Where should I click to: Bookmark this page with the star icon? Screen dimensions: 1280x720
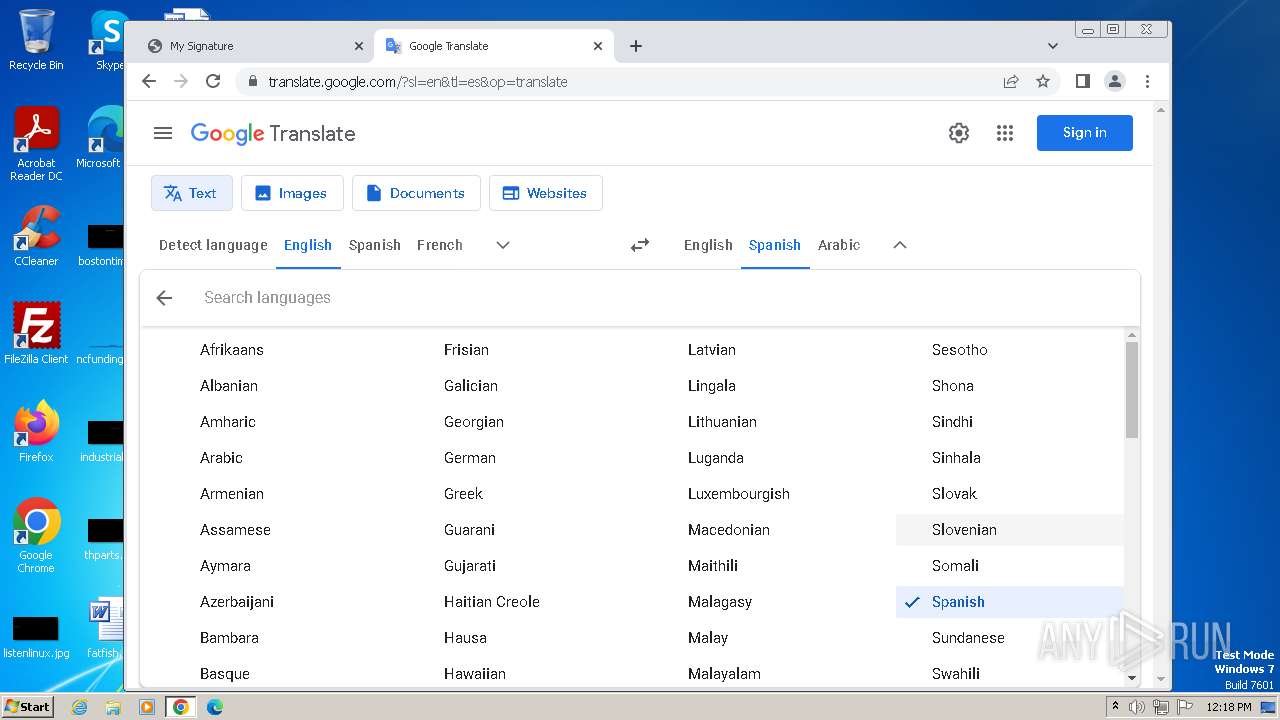(x=1043, y=82)
